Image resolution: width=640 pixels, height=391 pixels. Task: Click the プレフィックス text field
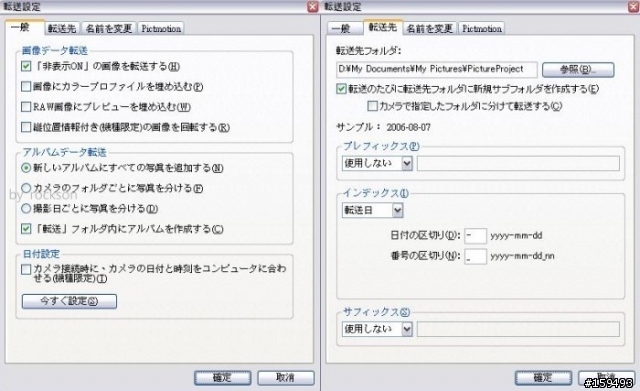[x=518, y=163]
